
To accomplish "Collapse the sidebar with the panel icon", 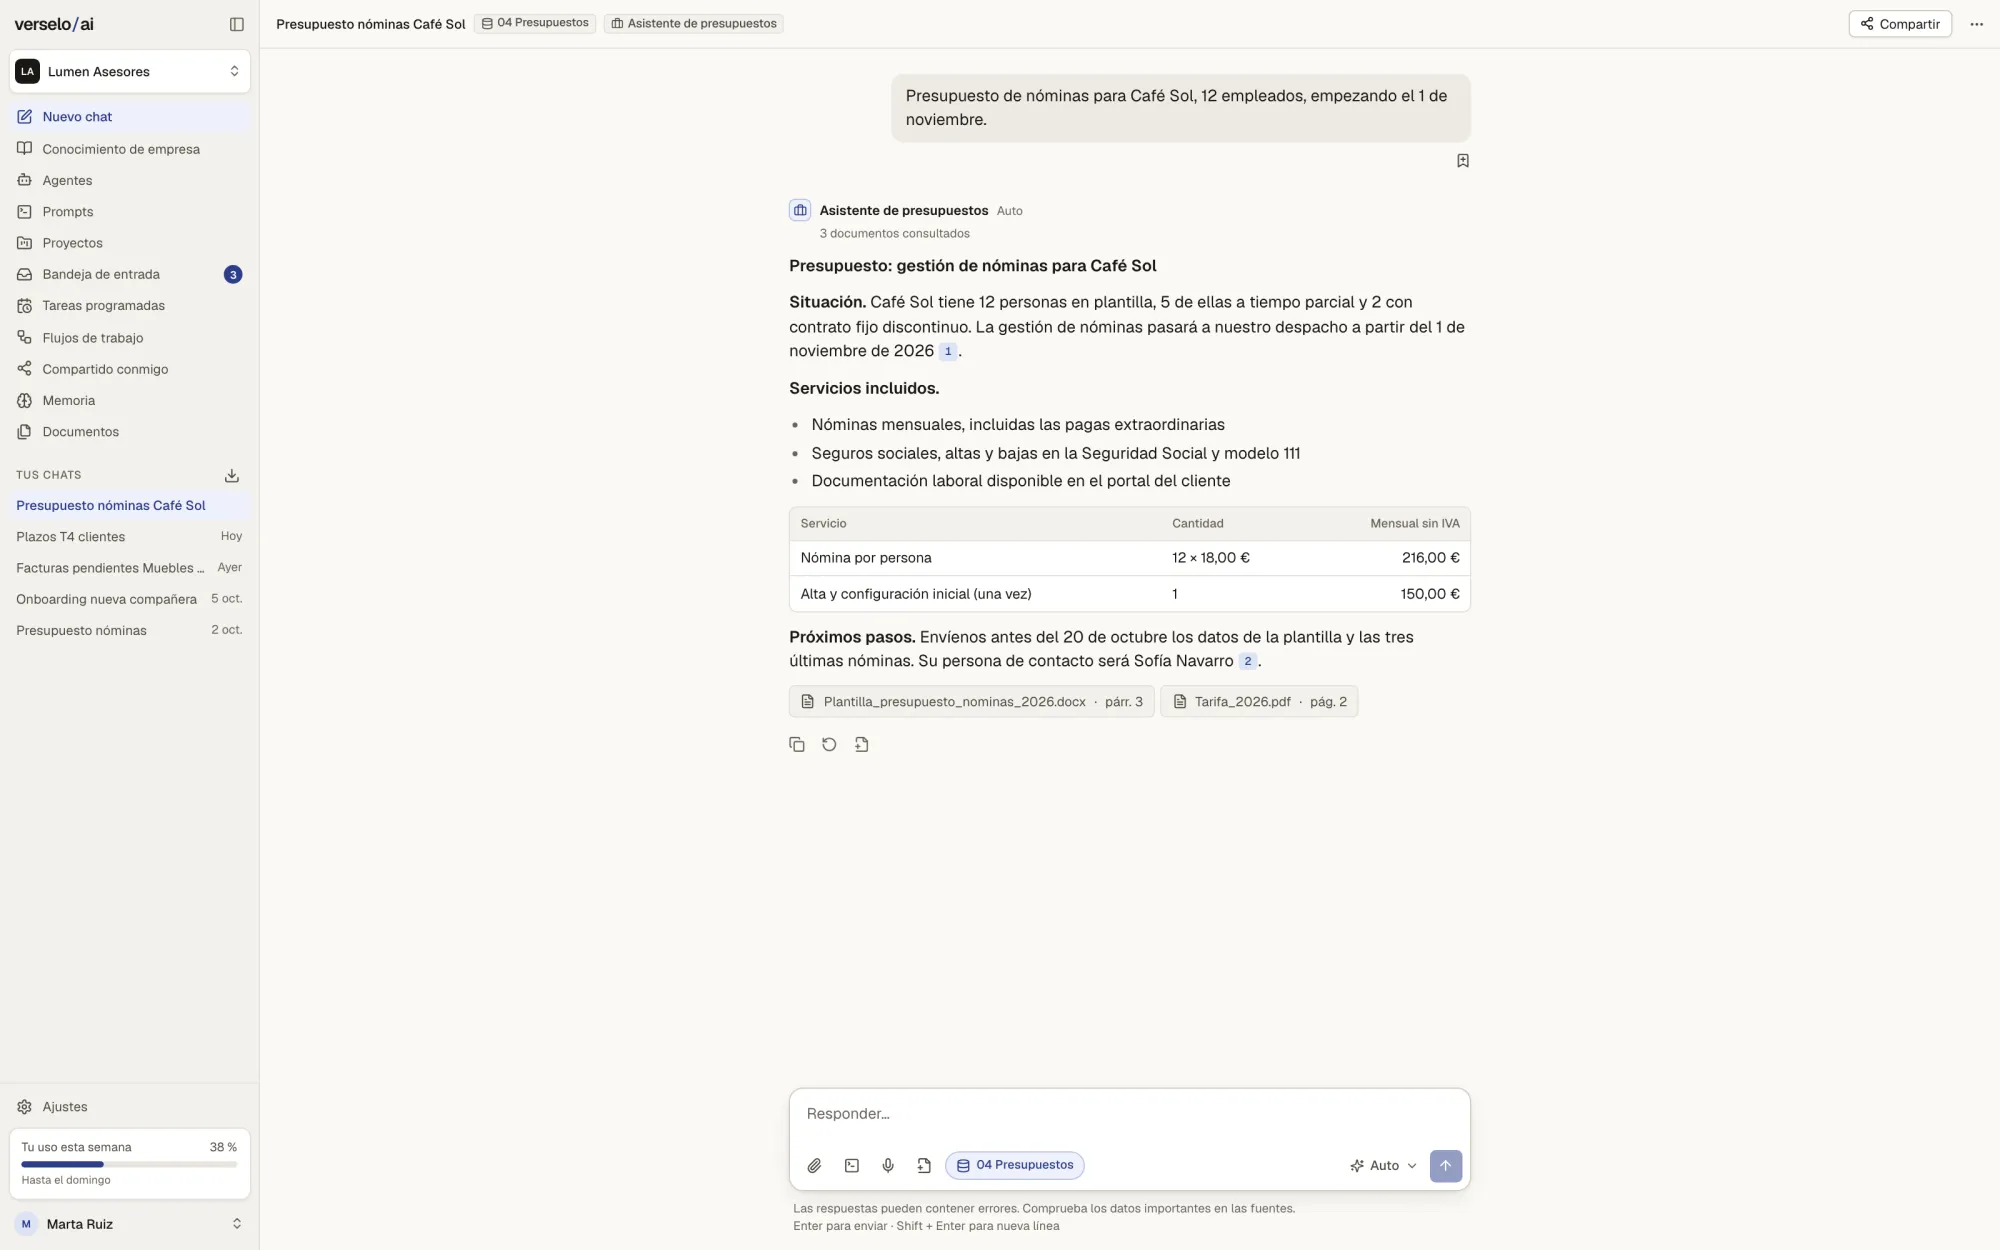I will tap(237, 24).
